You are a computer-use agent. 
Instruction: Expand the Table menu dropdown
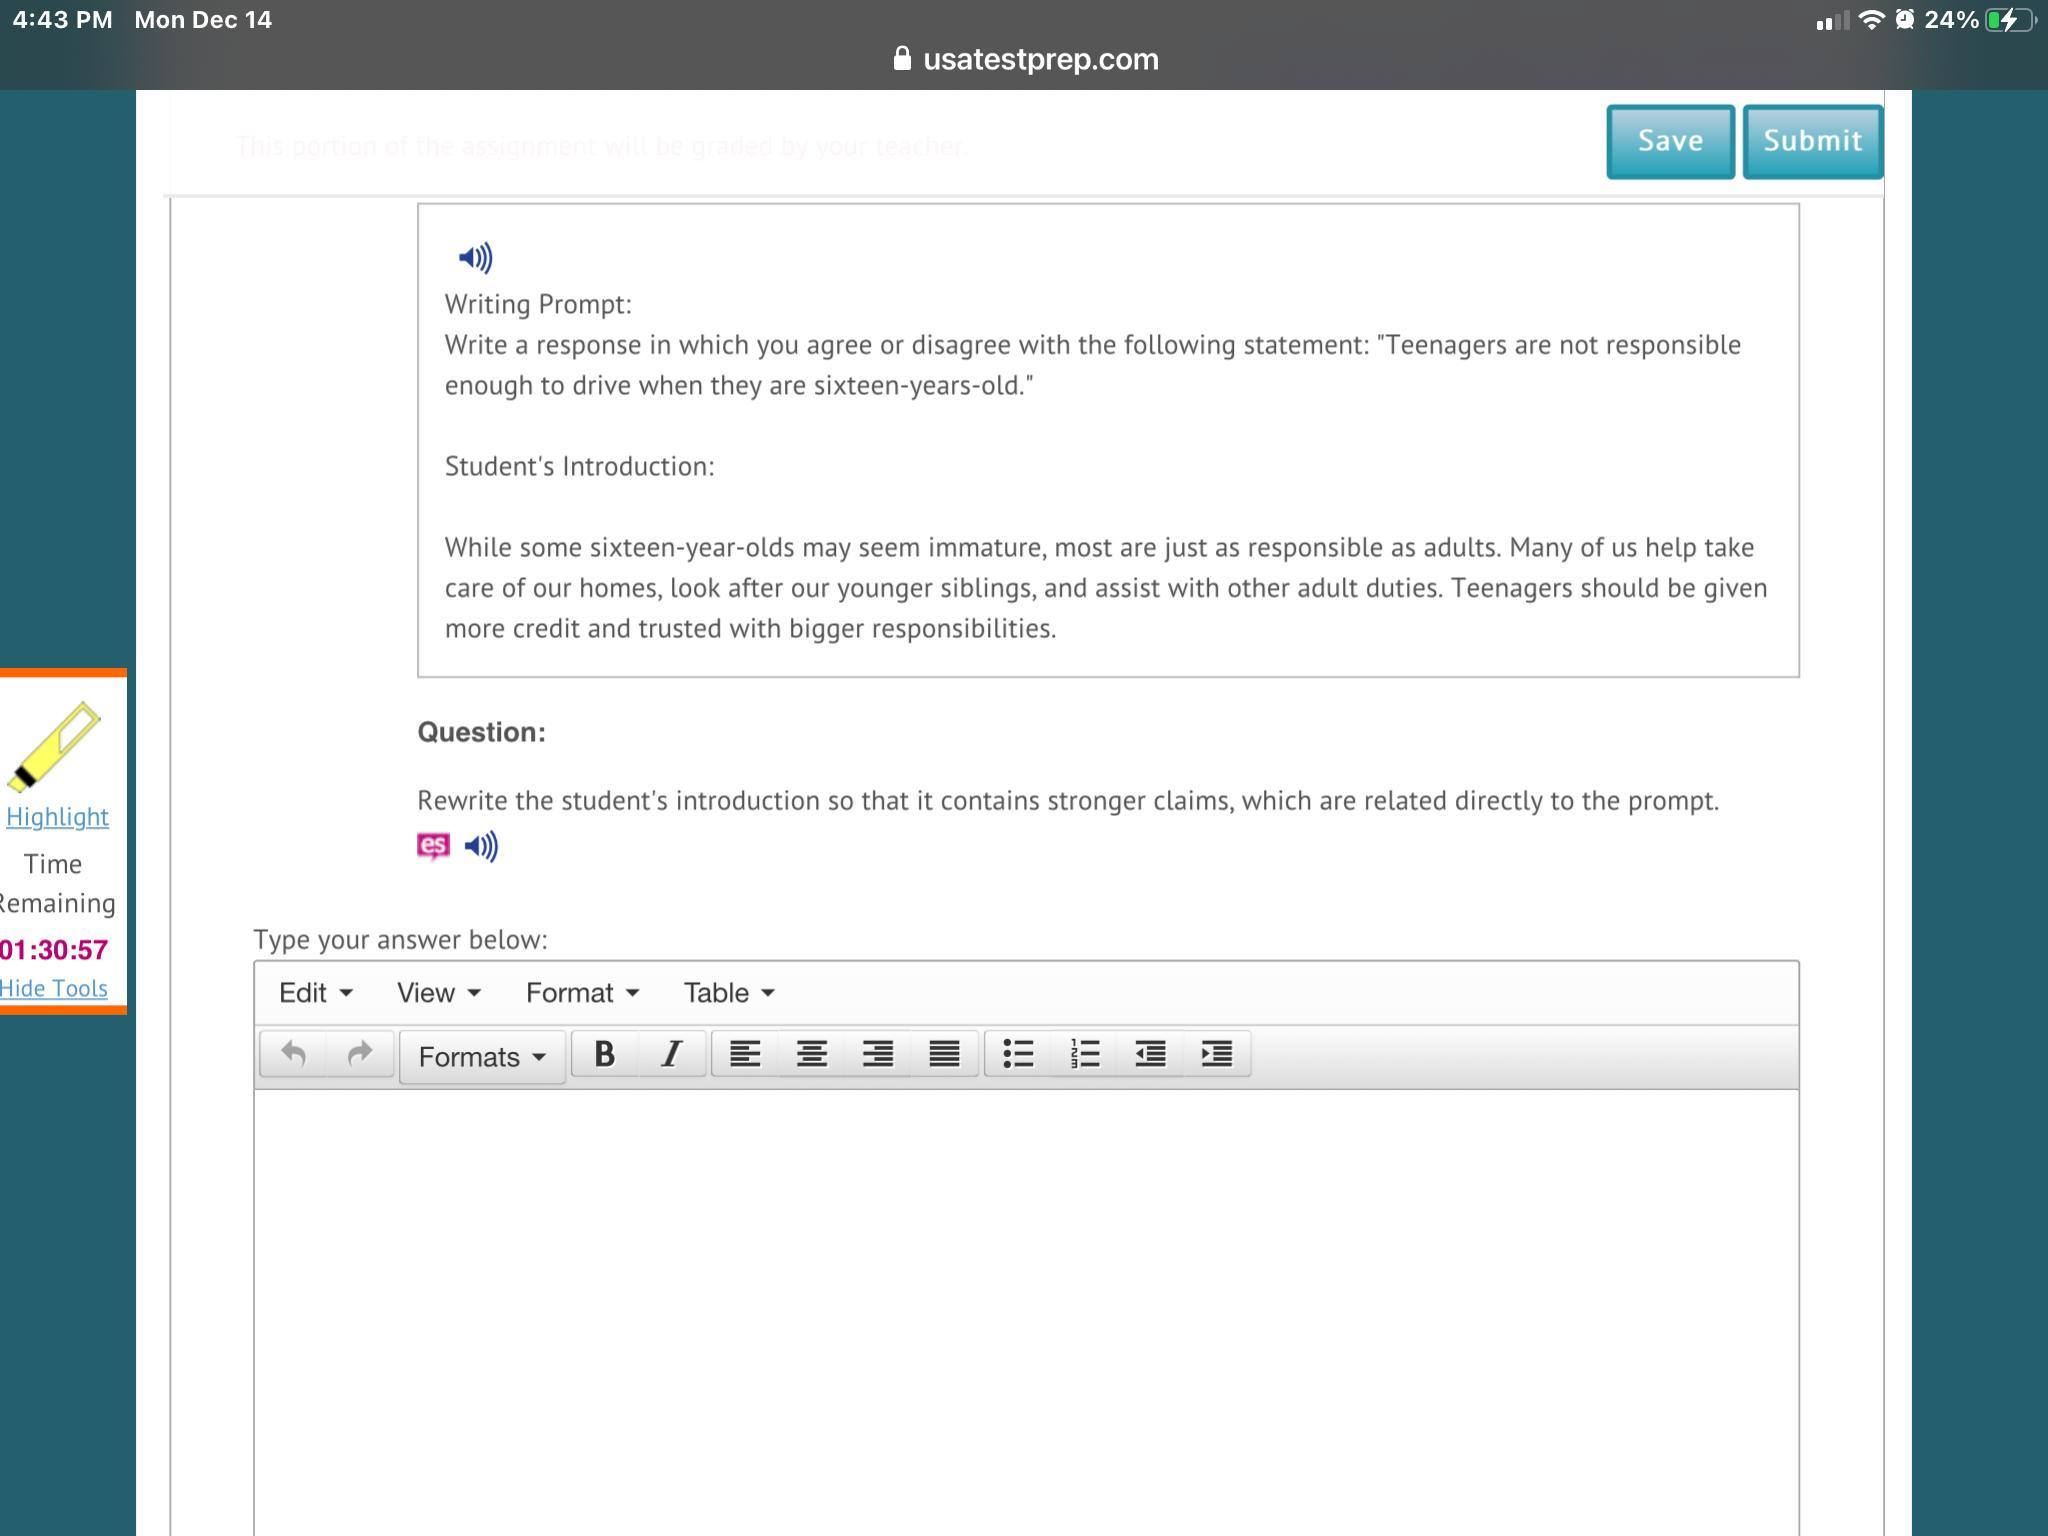click(729, 993)
